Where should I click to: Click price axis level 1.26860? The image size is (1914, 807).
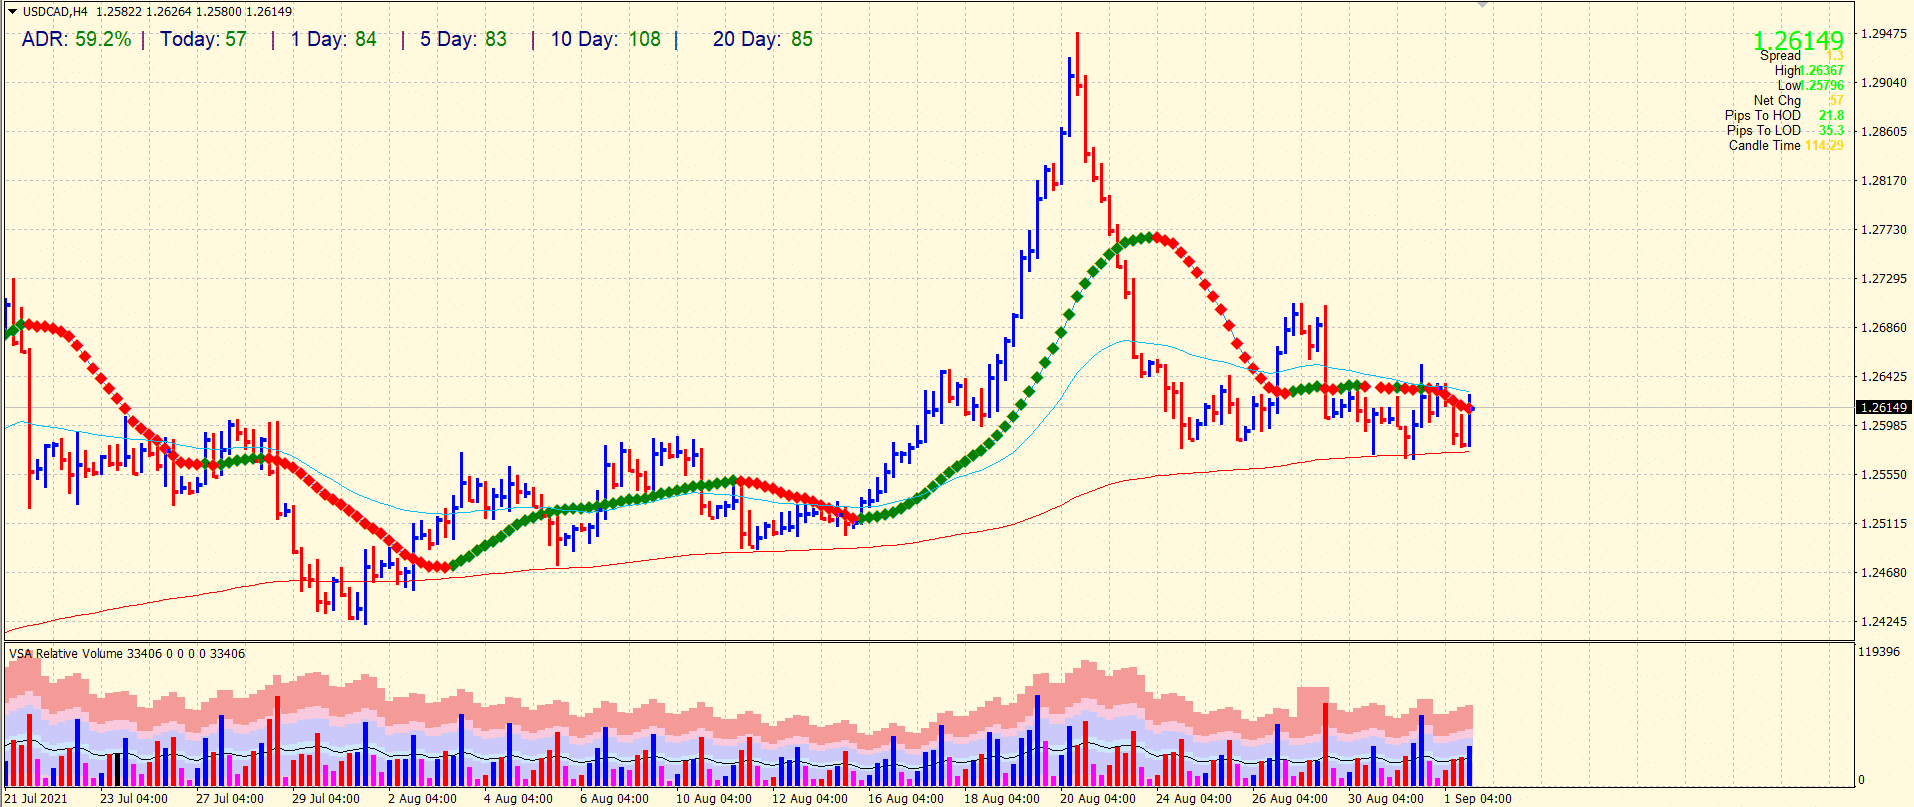[x=1883, y=328]
